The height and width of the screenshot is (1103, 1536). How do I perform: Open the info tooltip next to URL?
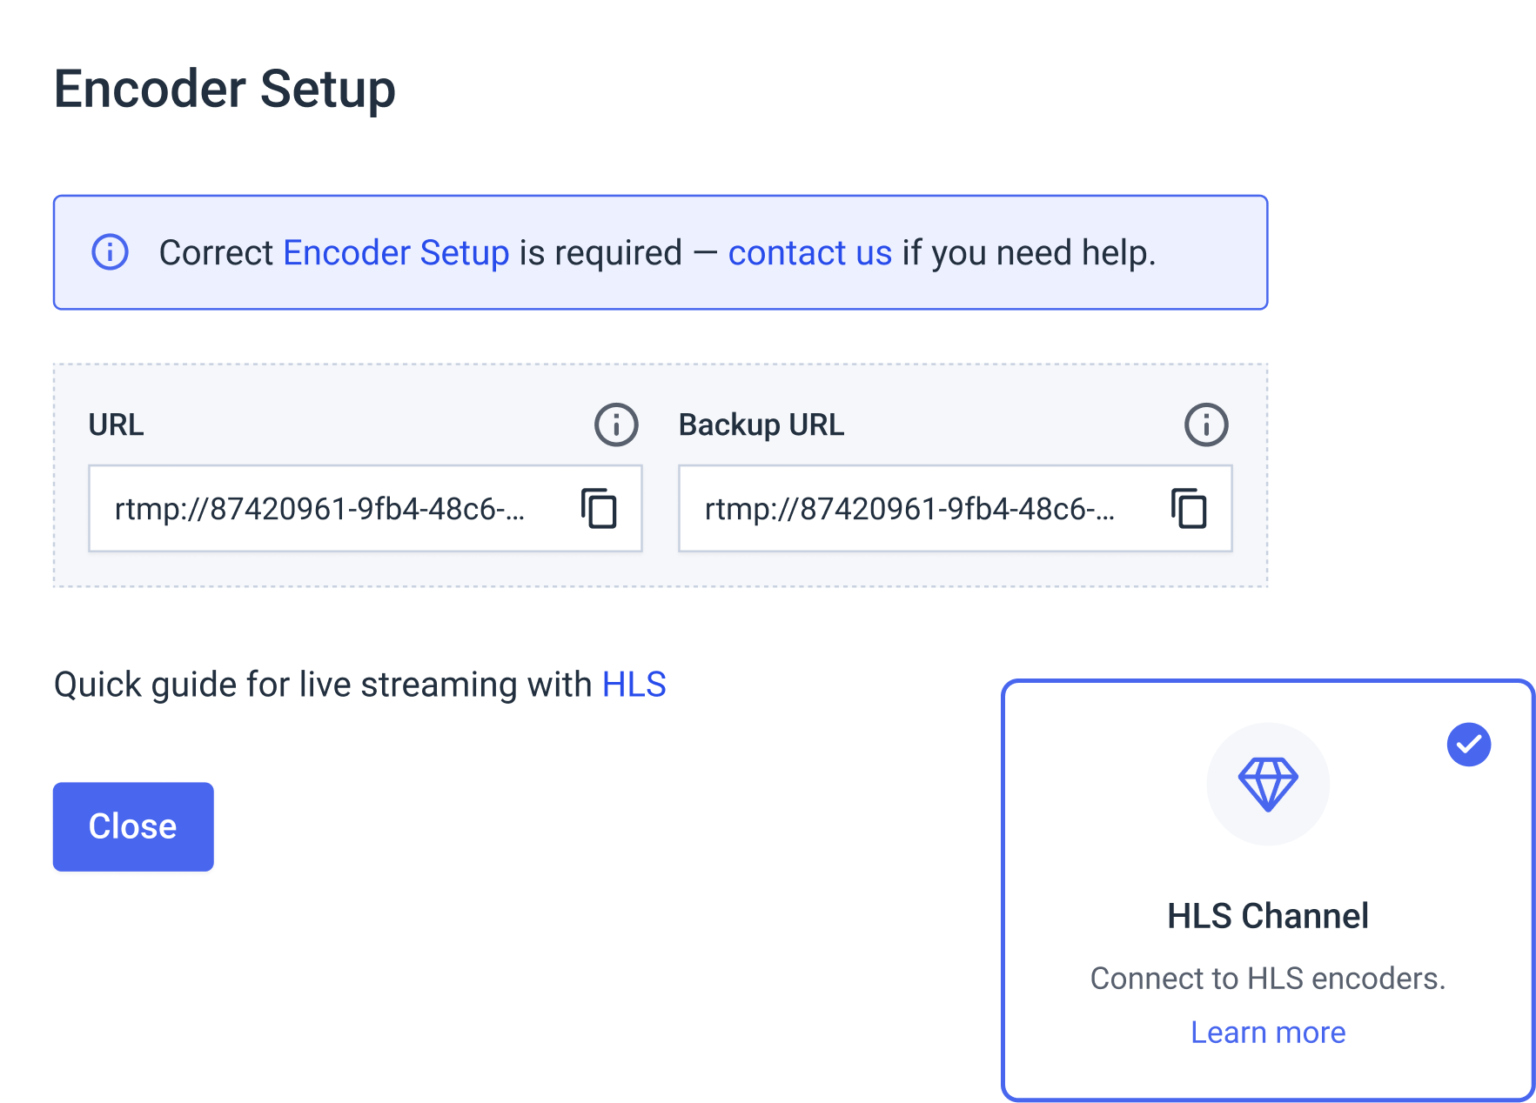(x=616, y=425)
